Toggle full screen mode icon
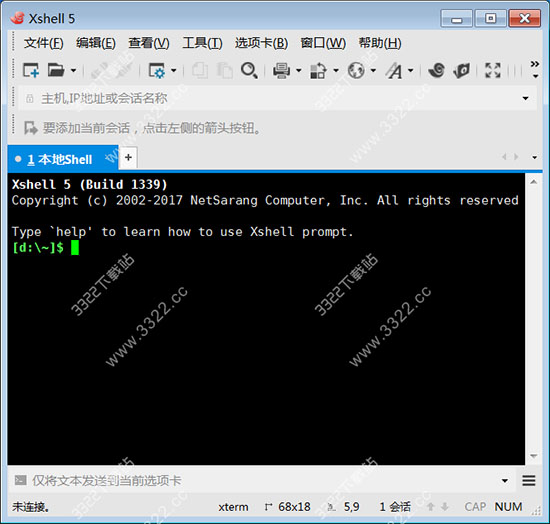 (x=492, y=70)
